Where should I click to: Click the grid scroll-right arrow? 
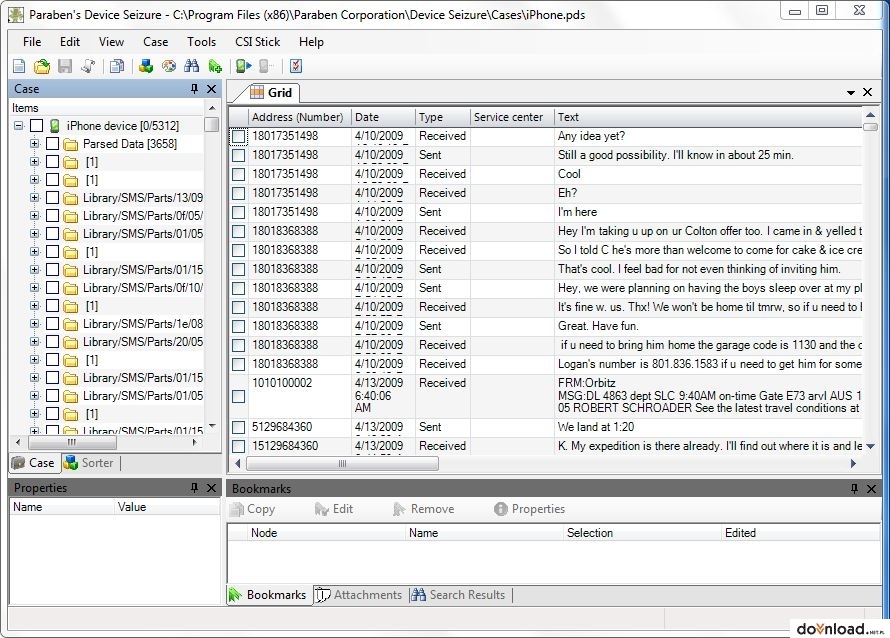[x=853, y=464]
